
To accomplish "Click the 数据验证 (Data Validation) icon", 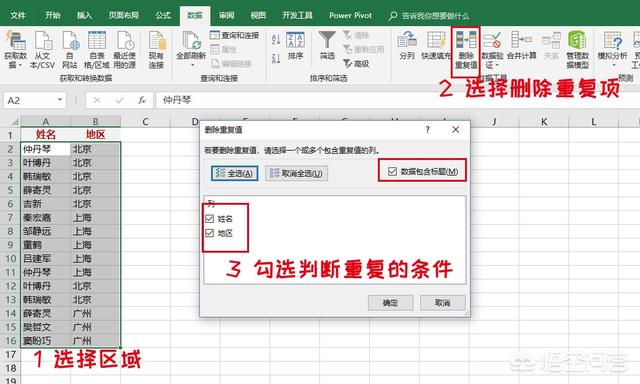I will [x=492, y=40].
